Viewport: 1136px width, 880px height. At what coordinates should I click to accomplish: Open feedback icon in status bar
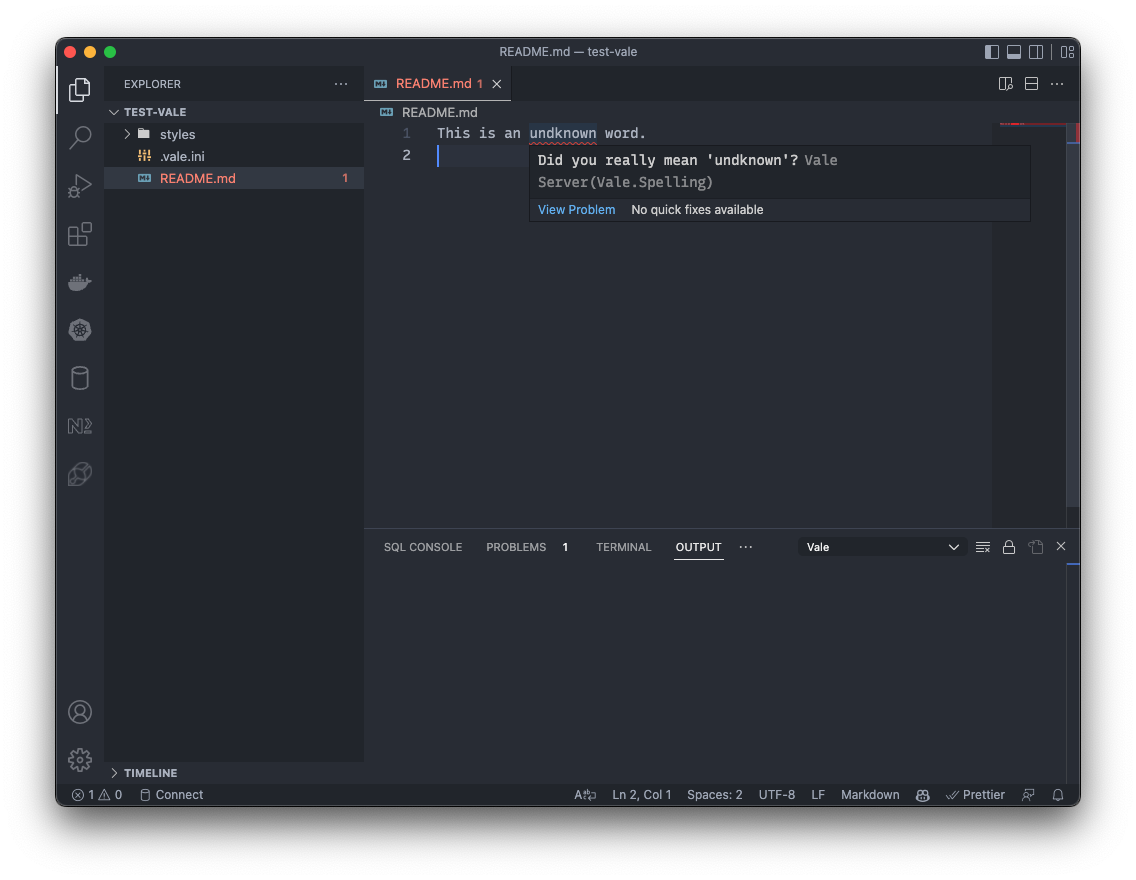click(1028, 795)
